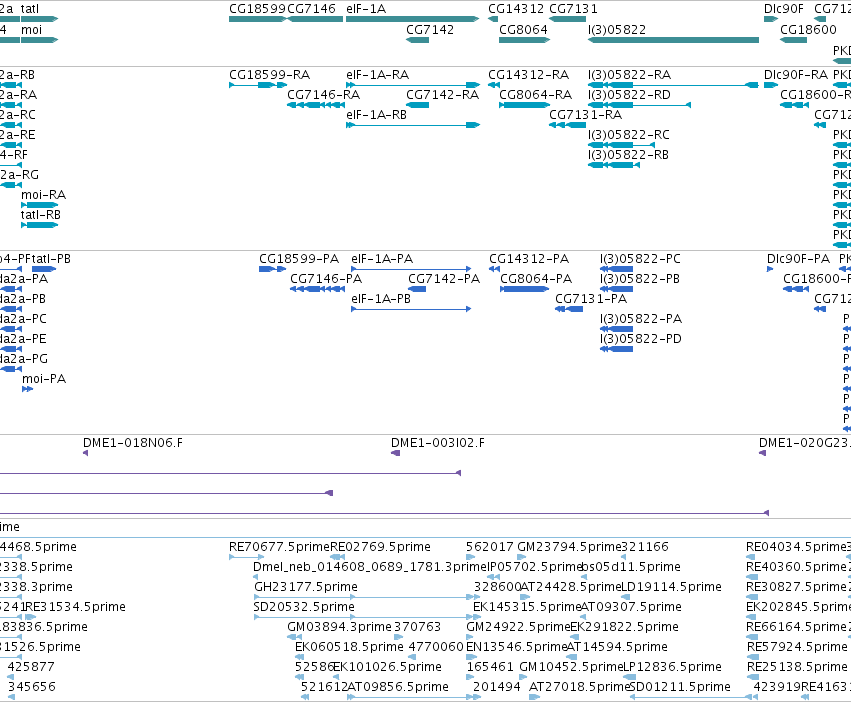The image size is (851, 702).
Task: Click the AT09856.5prime EST label
Action: (398, 687)
